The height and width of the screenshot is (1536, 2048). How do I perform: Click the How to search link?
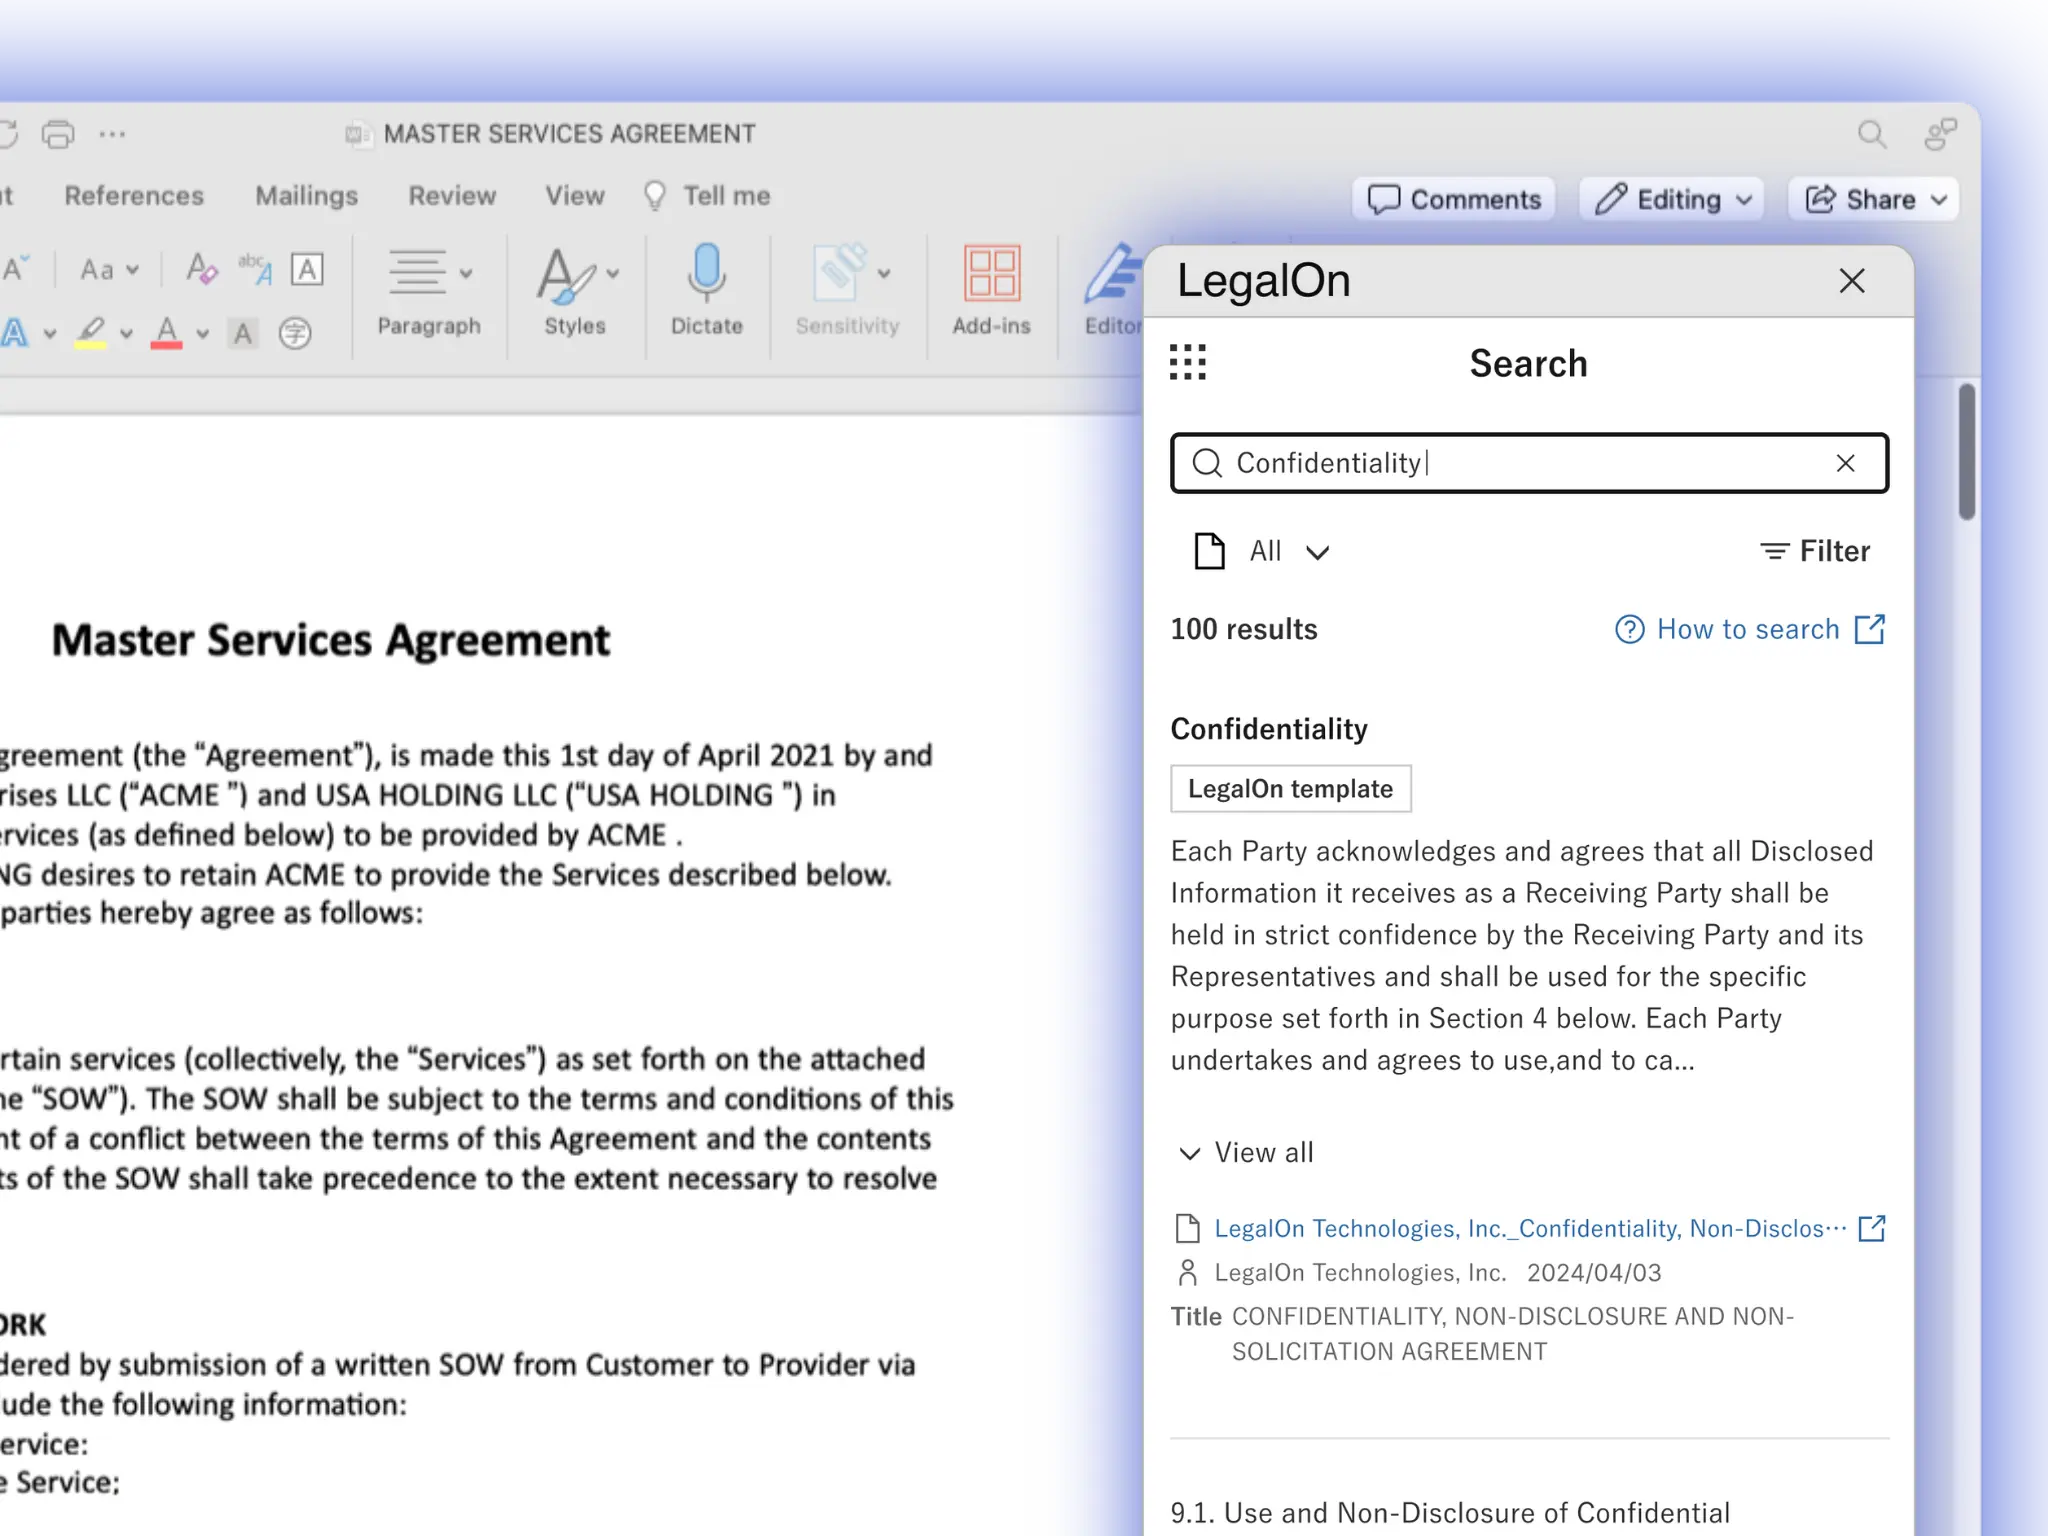[1748, 629]
